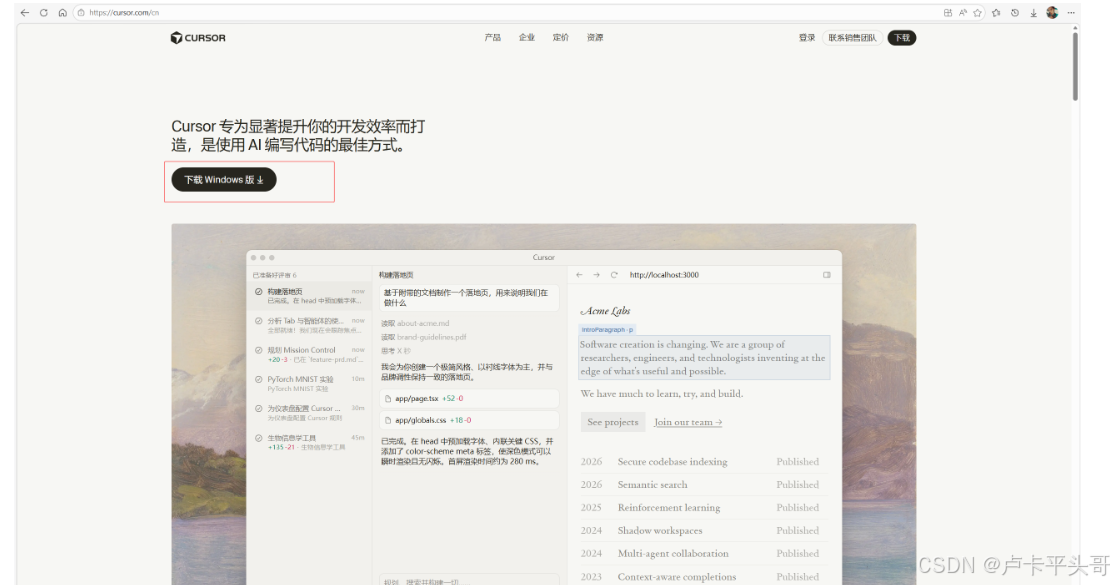The width and height of the screenshot is (1114, 585).
Task: Open the split screen icon in address bar
Action: (x=948, y=13)
